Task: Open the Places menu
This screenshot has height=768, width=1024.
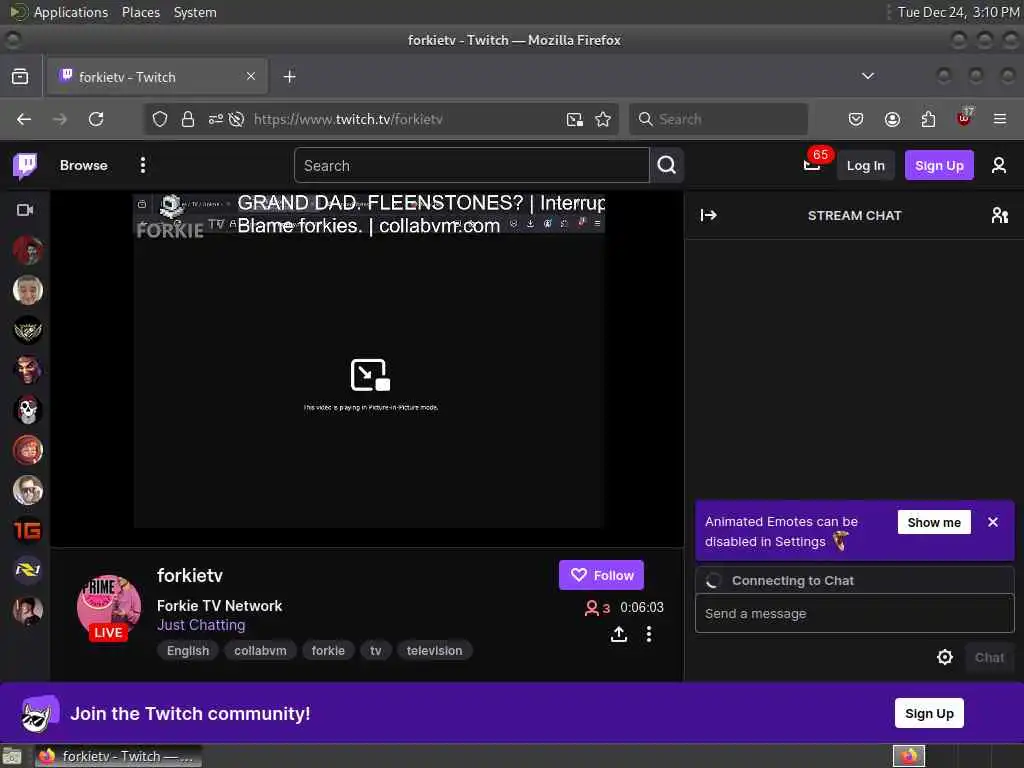Action: point(140,12)
